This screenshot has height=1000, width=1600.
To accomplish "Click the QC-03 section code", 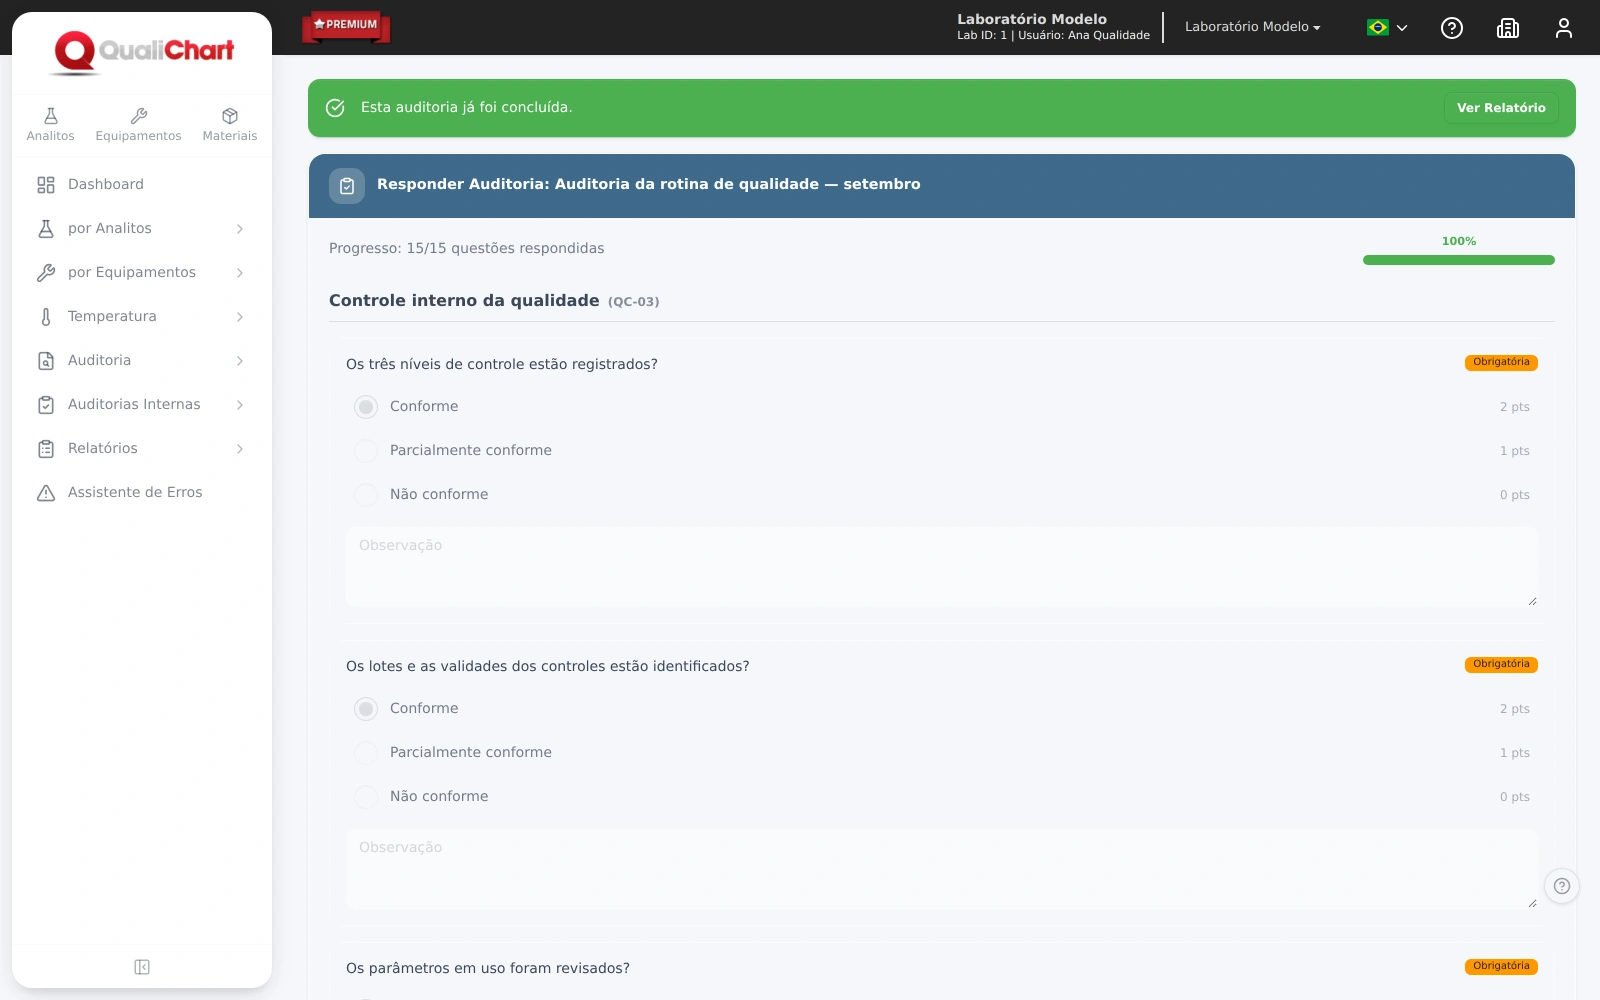I will [x=633, y=302].
